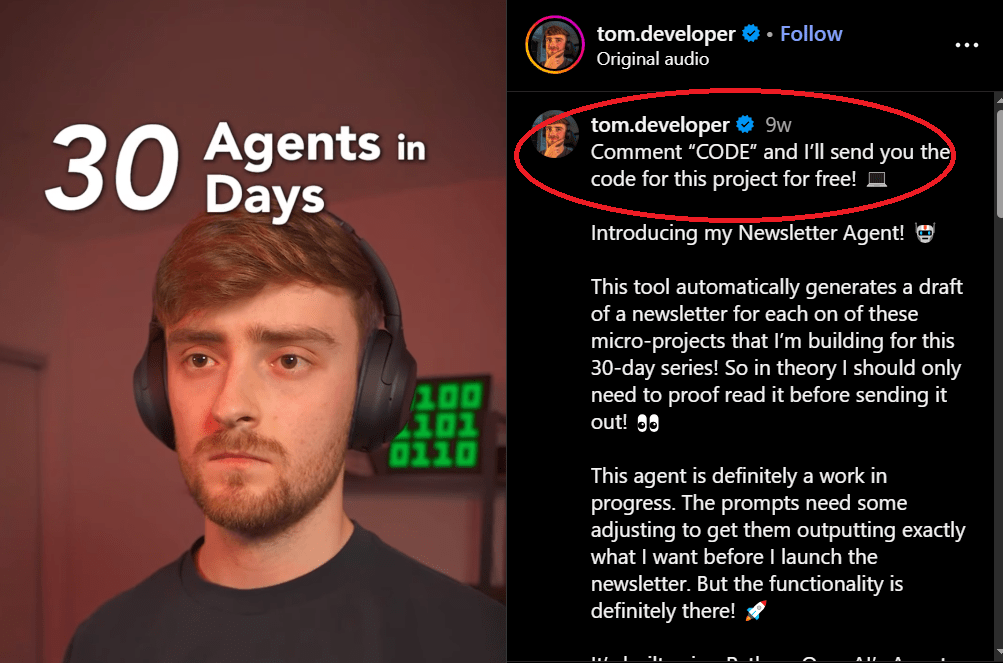Click the 9w timestamp on the caption
The height and width of the screenshot is (663, 1003).
[x=778, y=125]
